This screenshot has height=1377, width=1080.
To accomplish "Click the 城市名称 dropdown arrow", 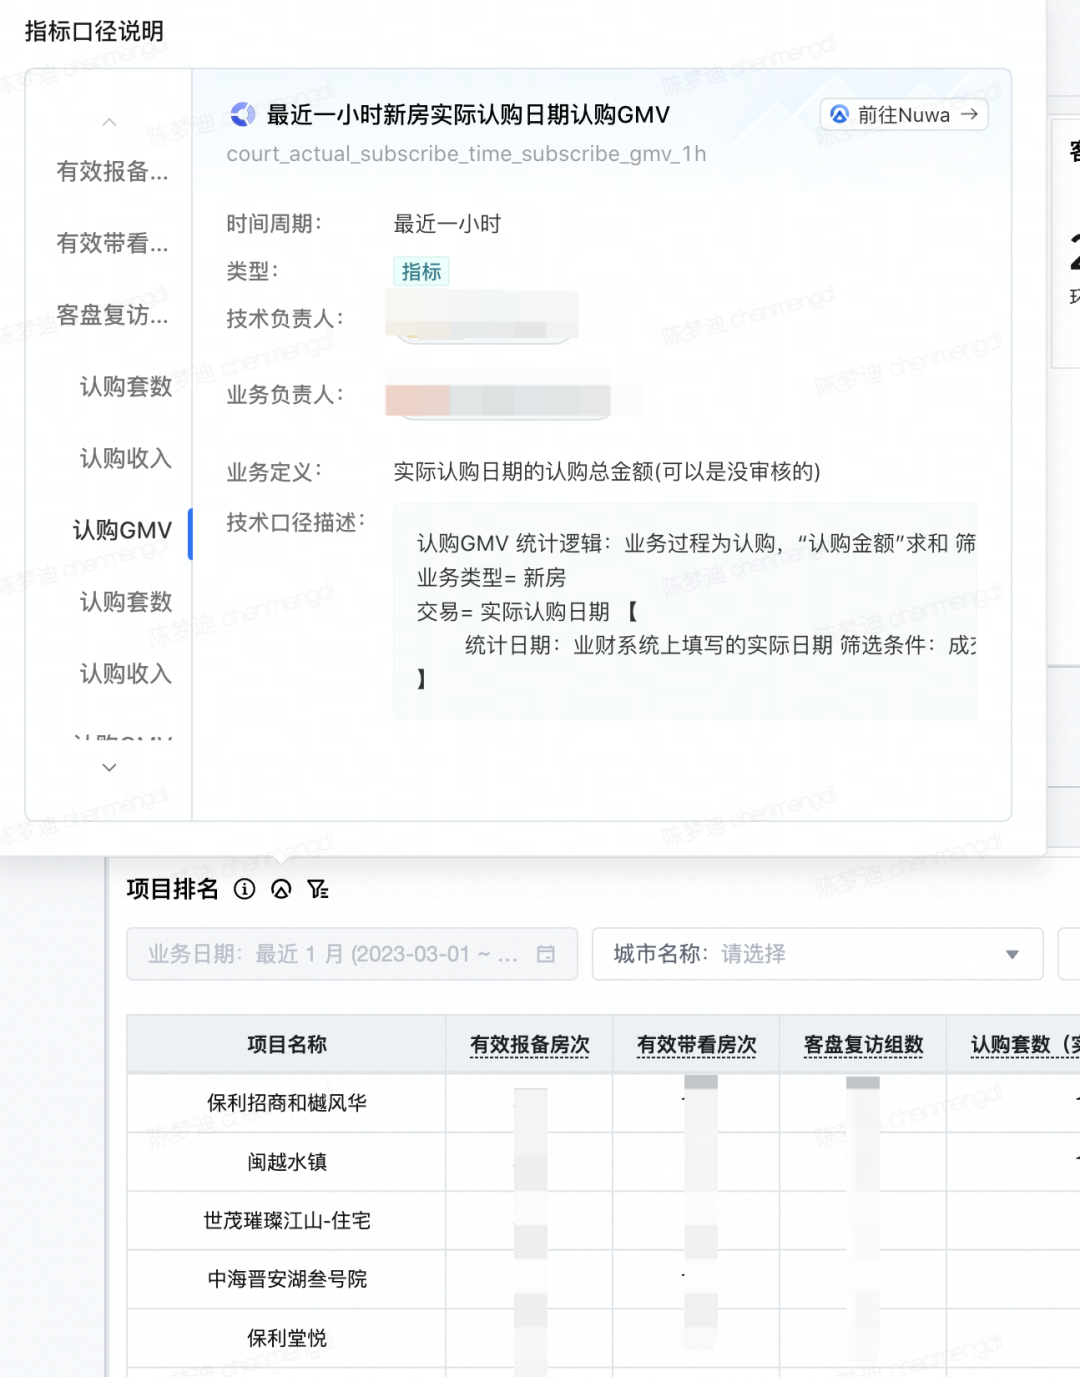I will tap(1012, 955).
